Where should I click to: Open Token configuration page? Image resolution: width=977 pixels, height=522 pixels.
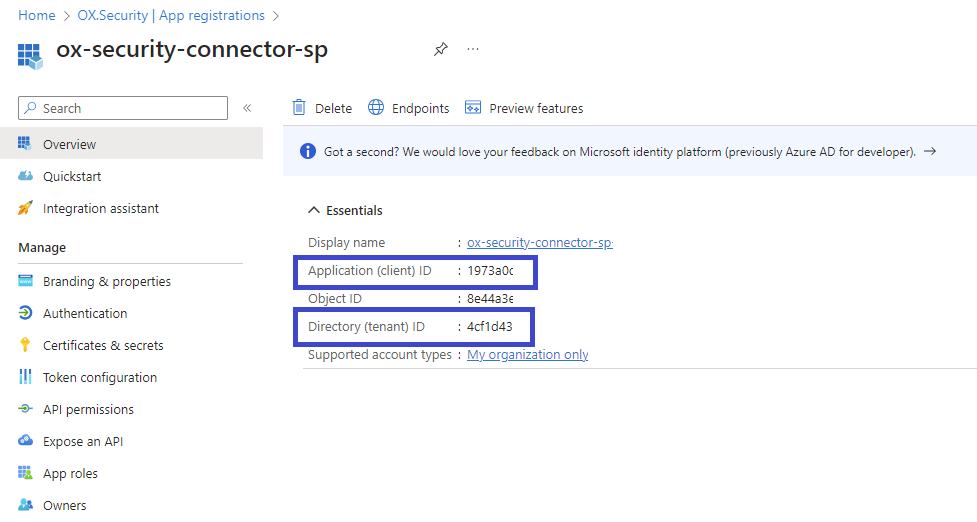99,377
